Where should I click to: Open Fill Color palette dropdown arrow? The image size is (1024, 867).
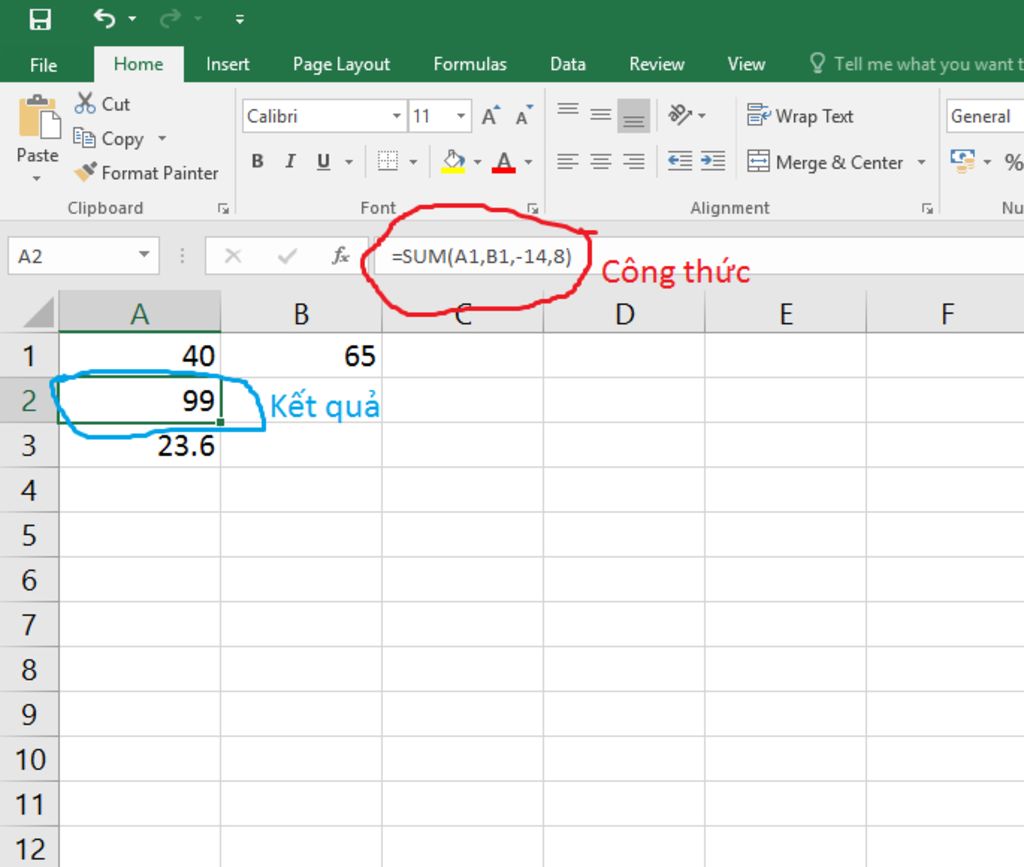[477, 162]
